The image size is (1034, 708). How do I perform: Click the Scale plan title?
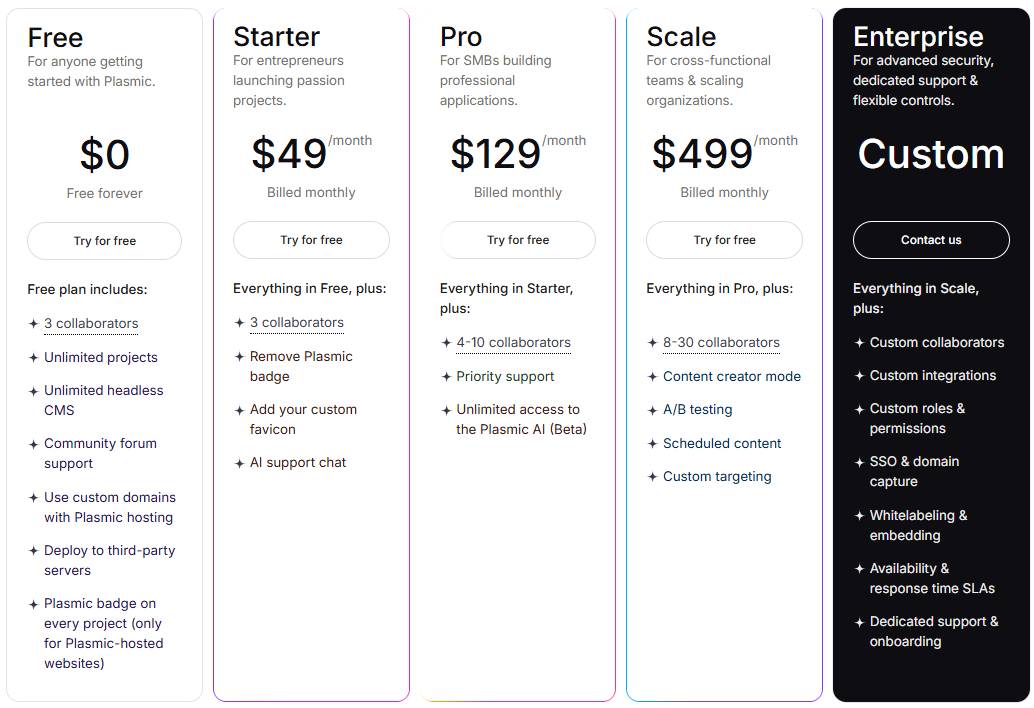[x=681, y=36]
